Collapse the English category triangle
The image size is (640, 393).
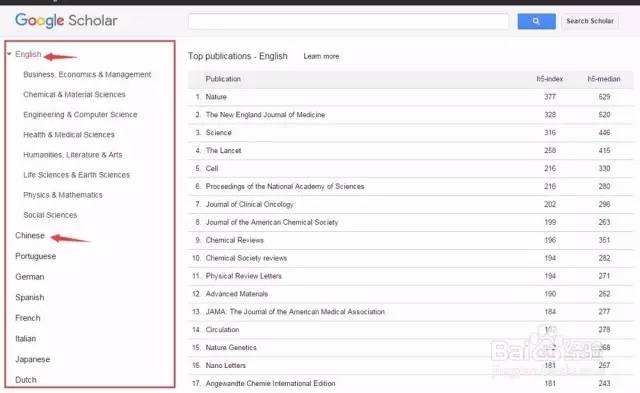(9, 54)
